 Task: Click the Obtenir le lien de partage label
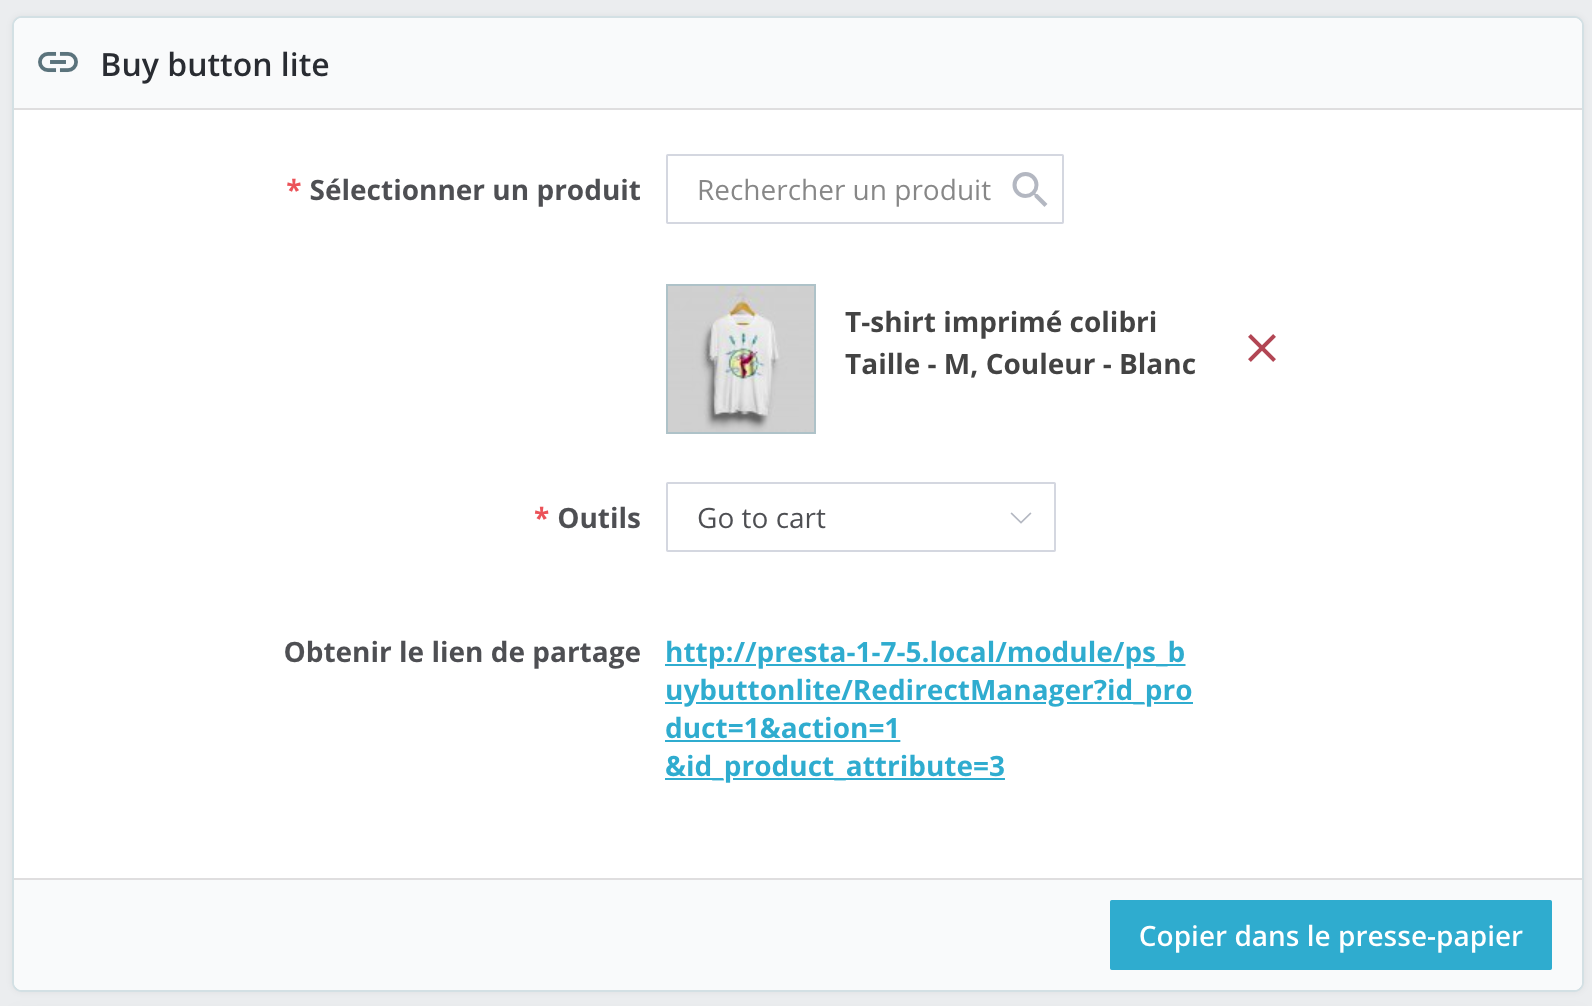[462, 652]
